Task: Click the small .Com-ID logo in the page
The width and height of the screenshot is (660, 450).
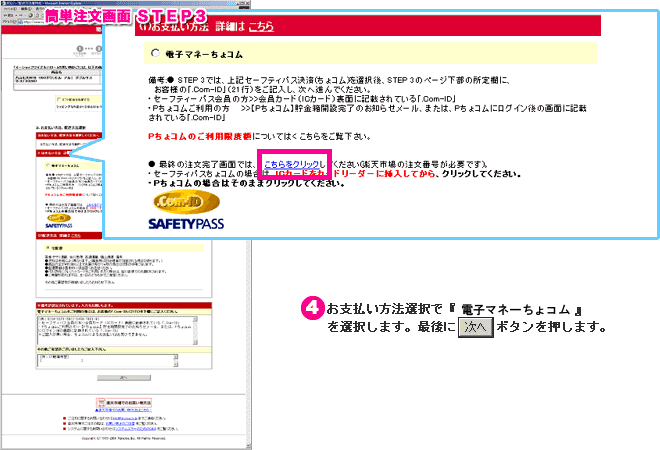Action: pos(59,218)
